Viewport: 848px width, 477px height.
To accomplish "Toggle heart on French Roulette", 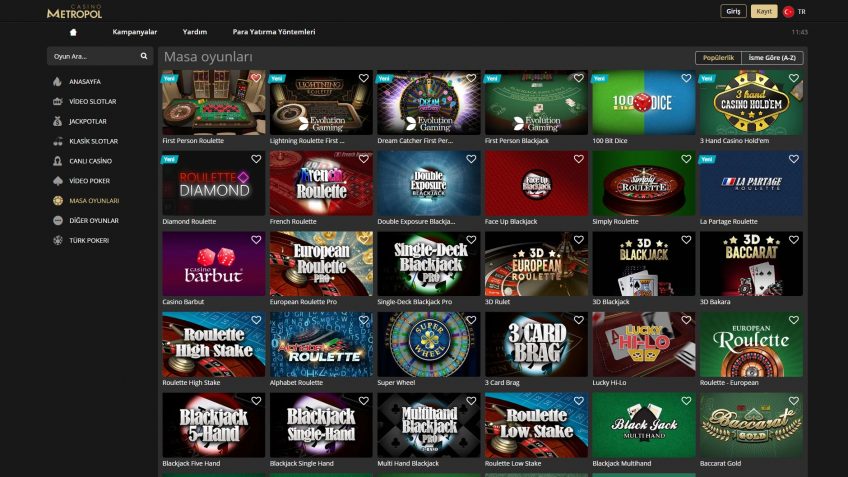I will [364, 159].
